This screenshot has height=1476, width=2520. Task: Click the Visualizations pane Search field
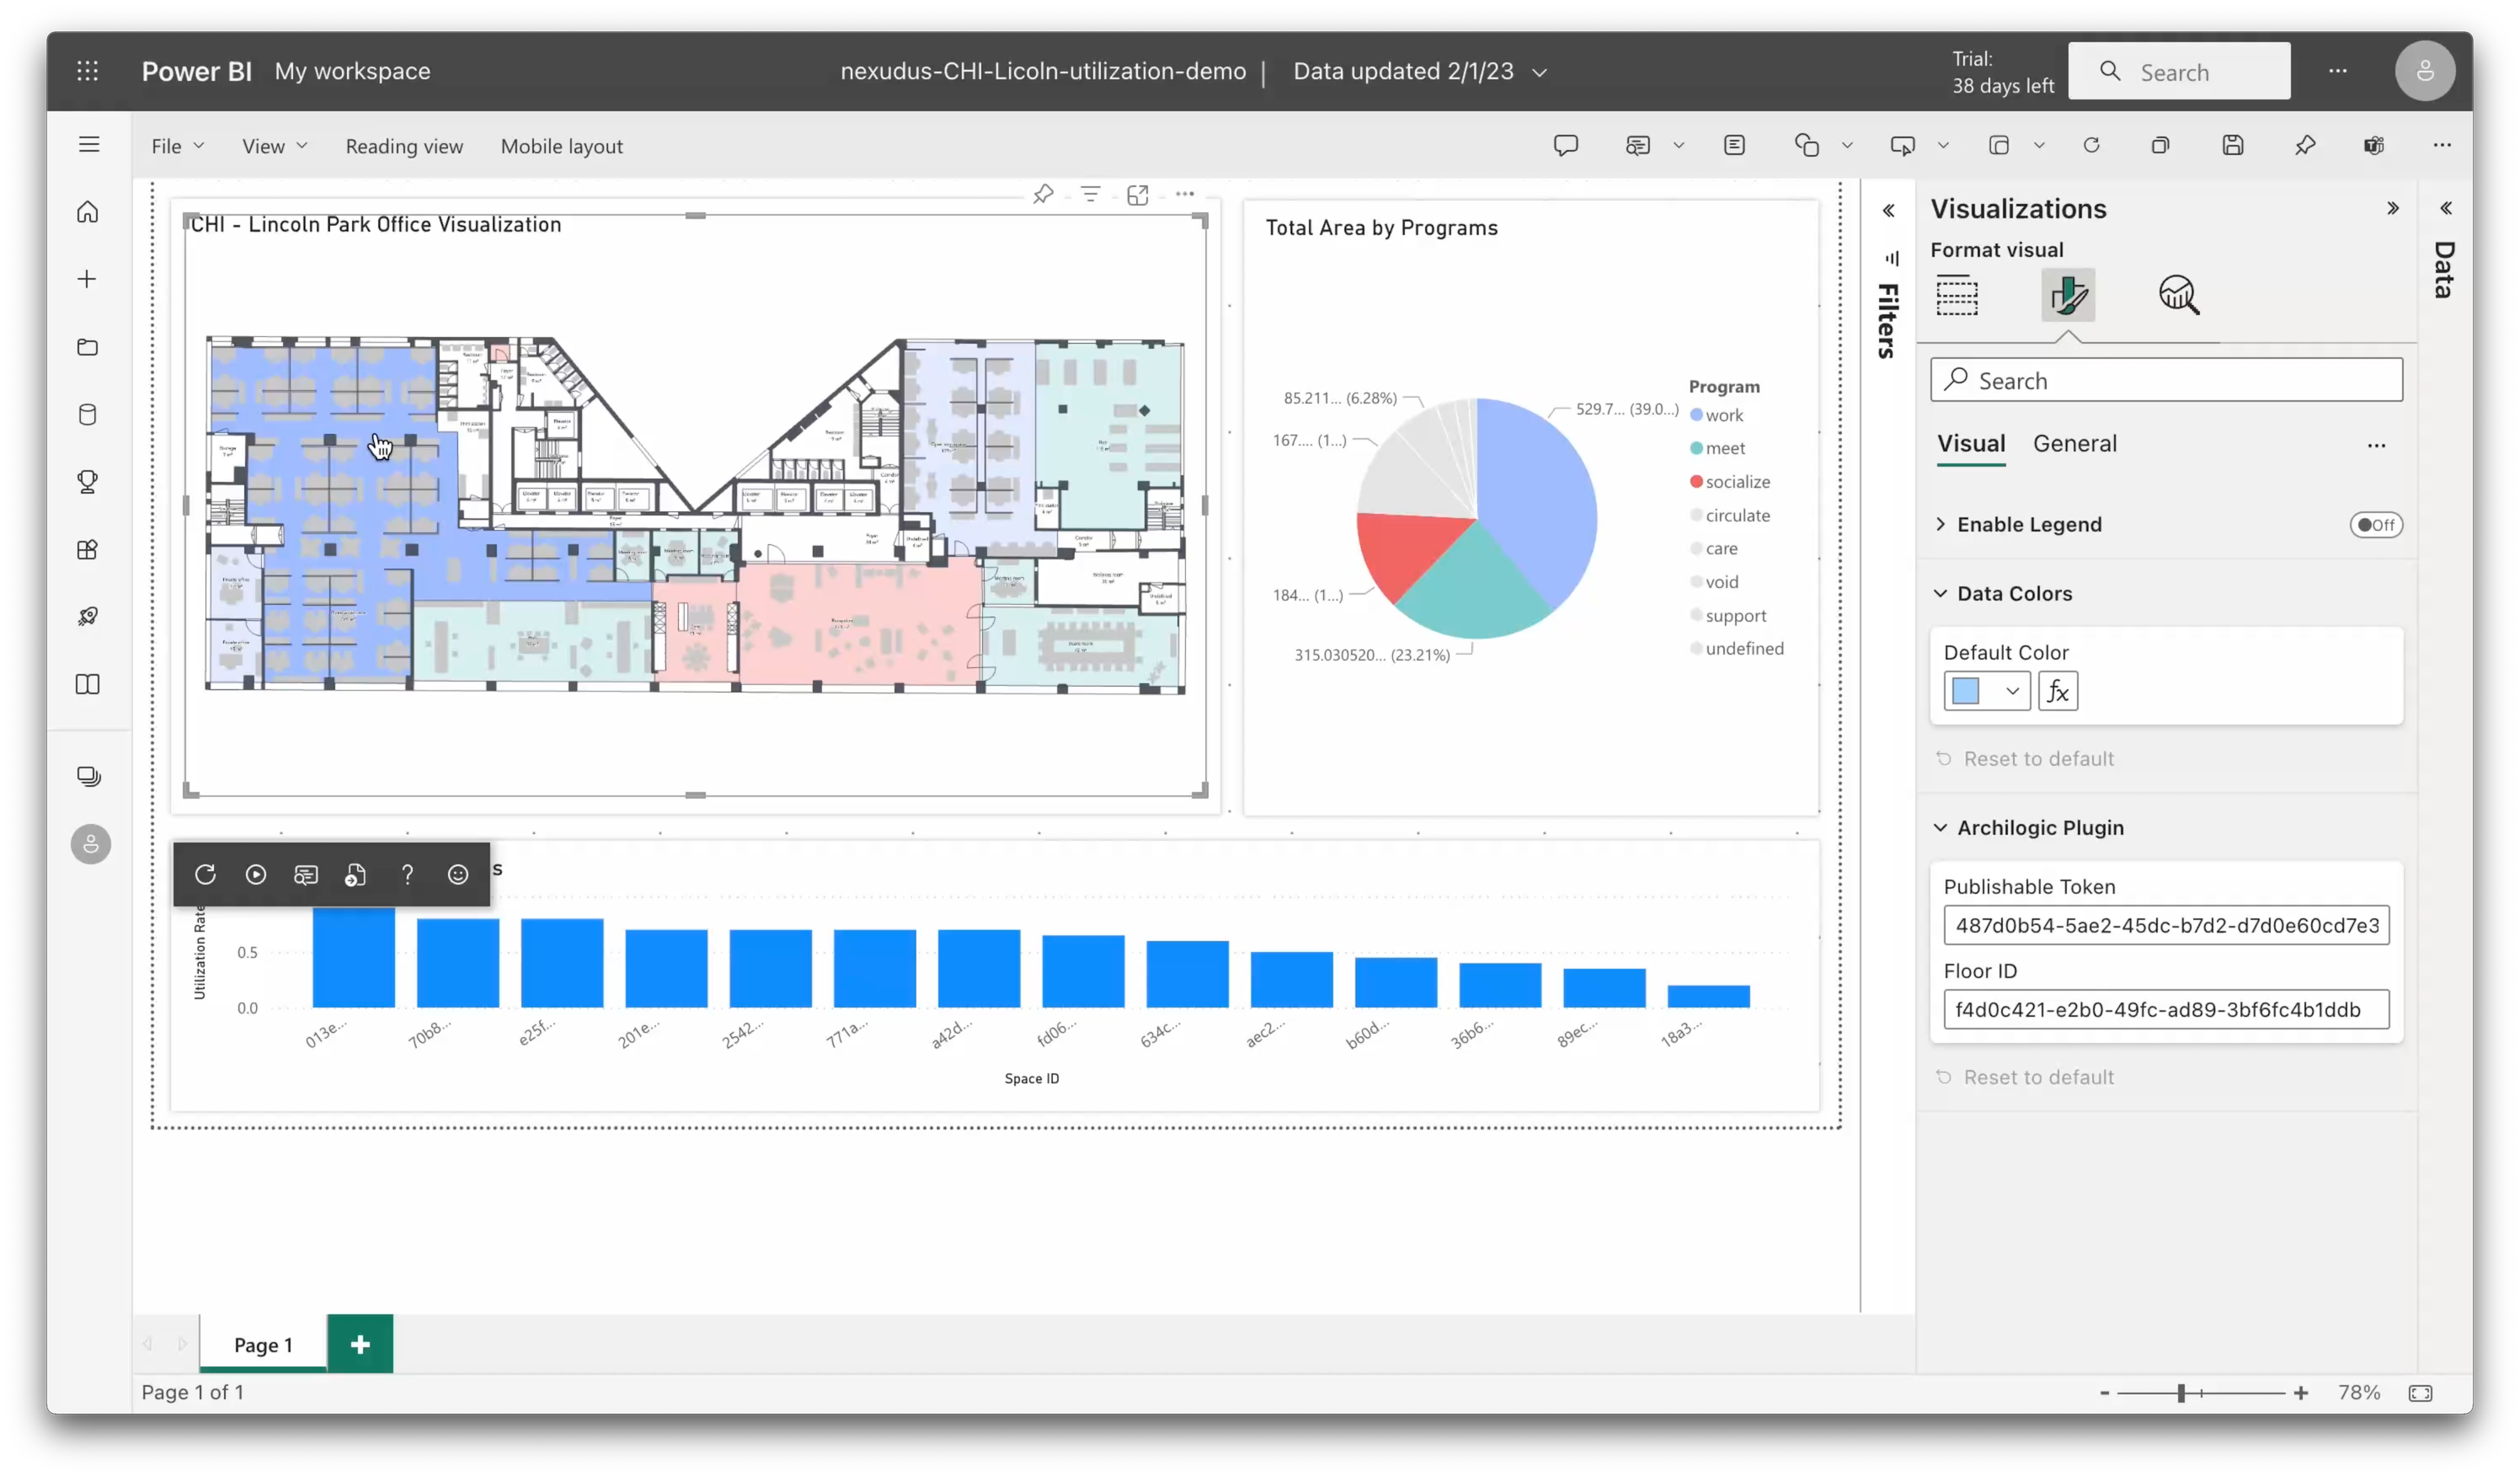[2166, 380]
